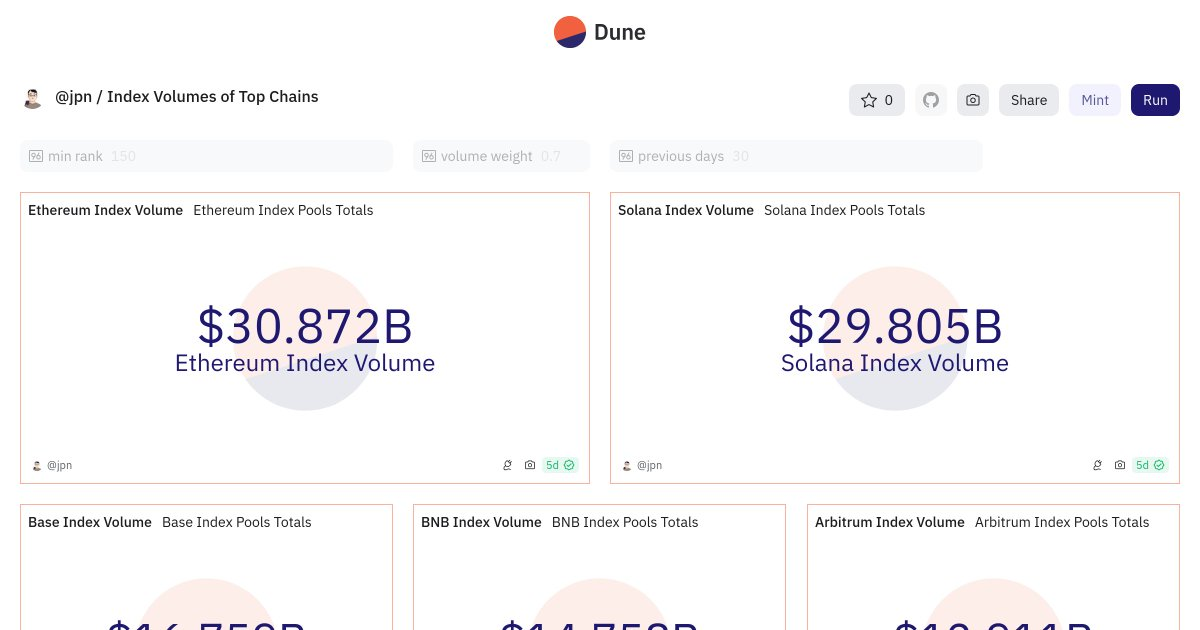This screenshot has height=630, width=1200.
Task: Star the Index Volumes dashboard
Action: pyautogui.click(x=877, y=100)
